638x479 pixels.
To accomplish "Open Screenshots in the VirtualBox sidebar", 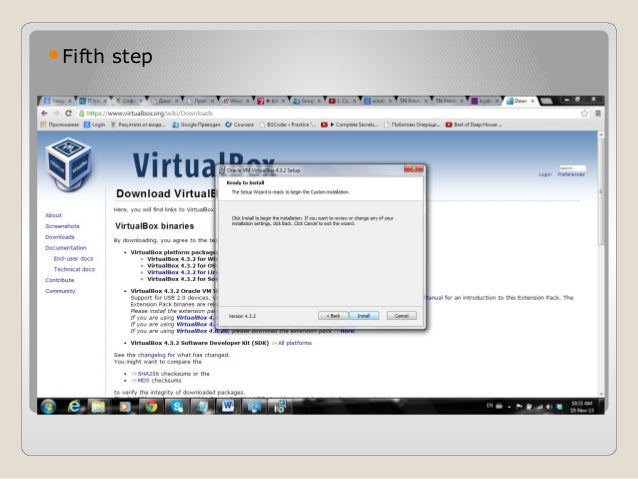I will pos(62,226).
